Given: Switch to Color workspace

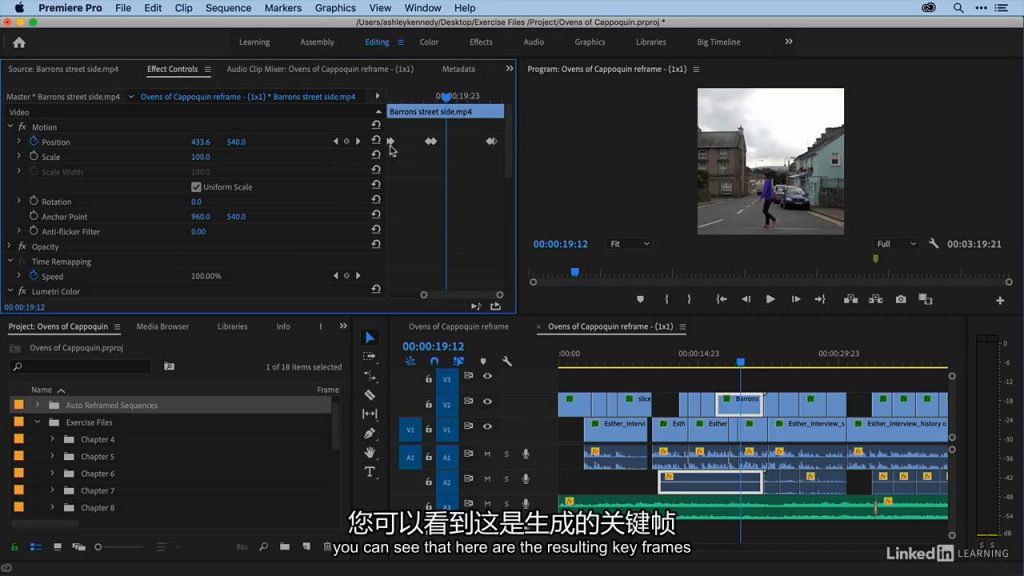Looking at the screenshot, I should click(428, 42).
